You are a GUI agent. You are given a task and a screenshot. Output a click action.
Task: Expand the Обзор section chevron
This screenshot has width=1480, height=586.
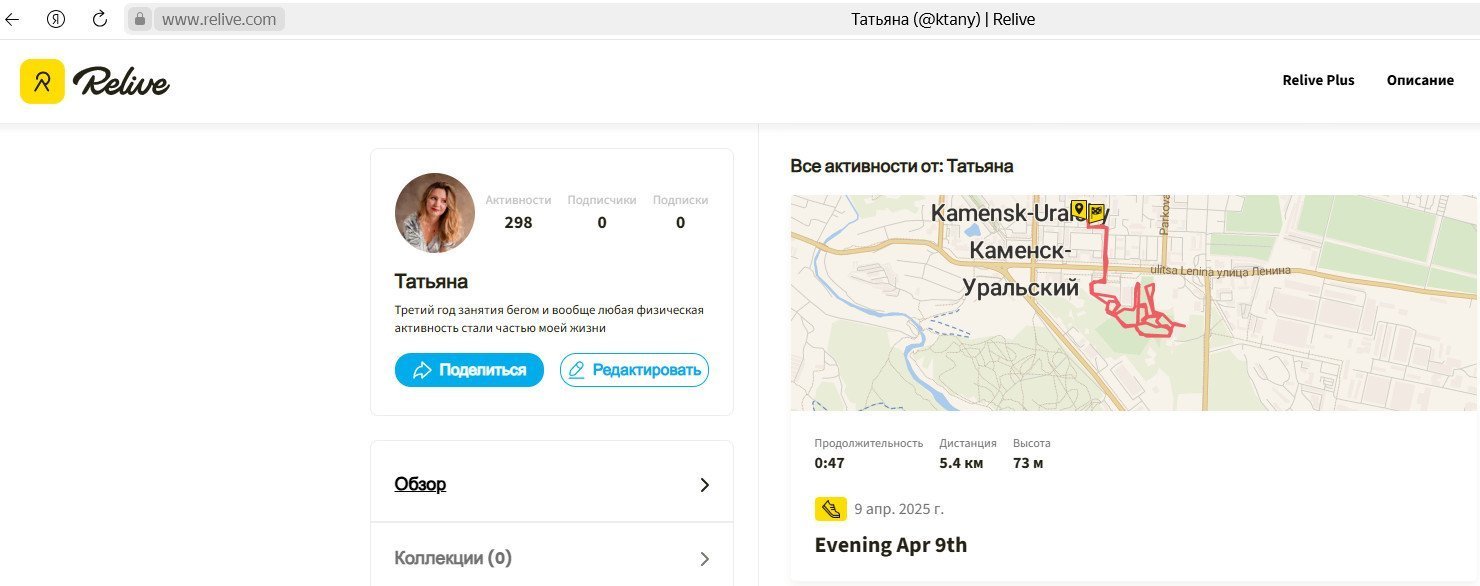tap(704, 485)
